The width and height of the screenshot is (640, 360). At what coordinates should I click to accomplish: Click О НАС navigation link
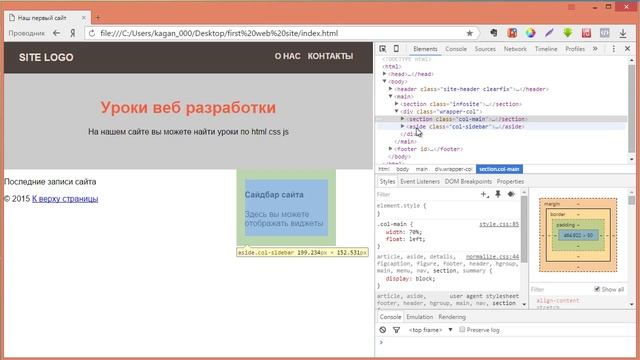click(x=287, y=56)
